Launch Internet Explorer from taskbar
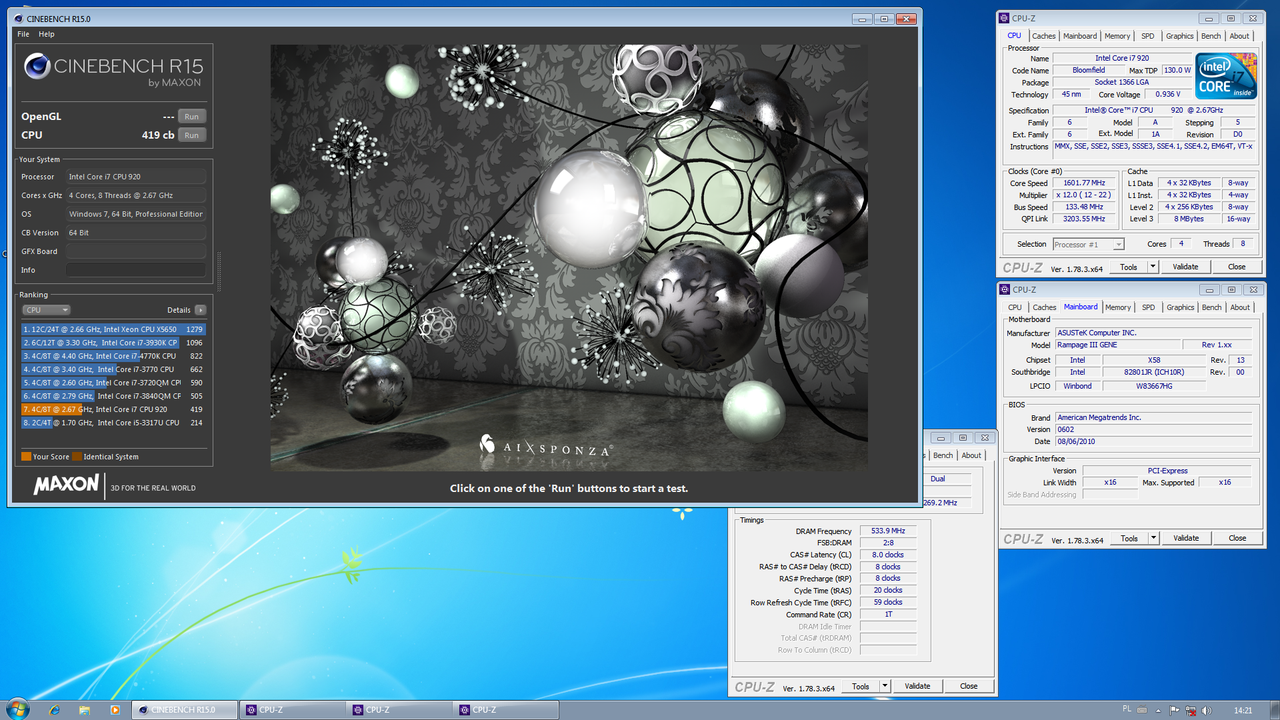 pyautogui.click(x=54, y=710)
